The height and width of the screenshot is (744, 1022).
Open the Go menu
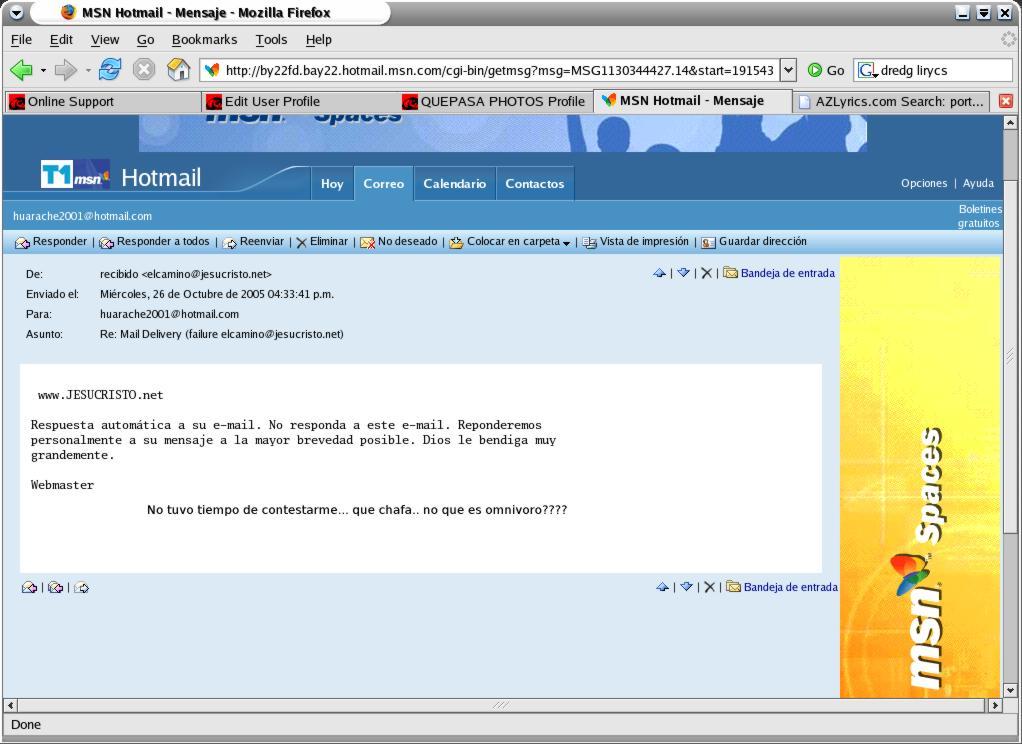coord(145,40)
